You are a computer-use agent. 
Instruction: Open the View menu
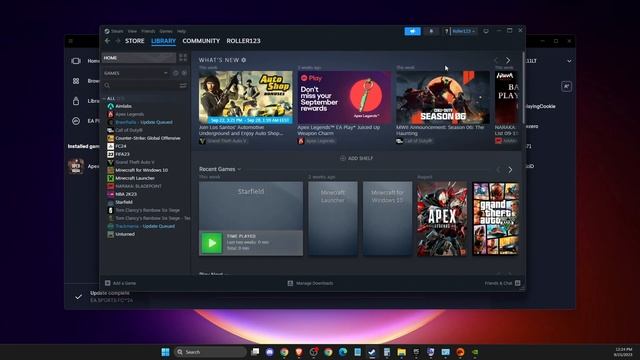[x=132, y=31]
